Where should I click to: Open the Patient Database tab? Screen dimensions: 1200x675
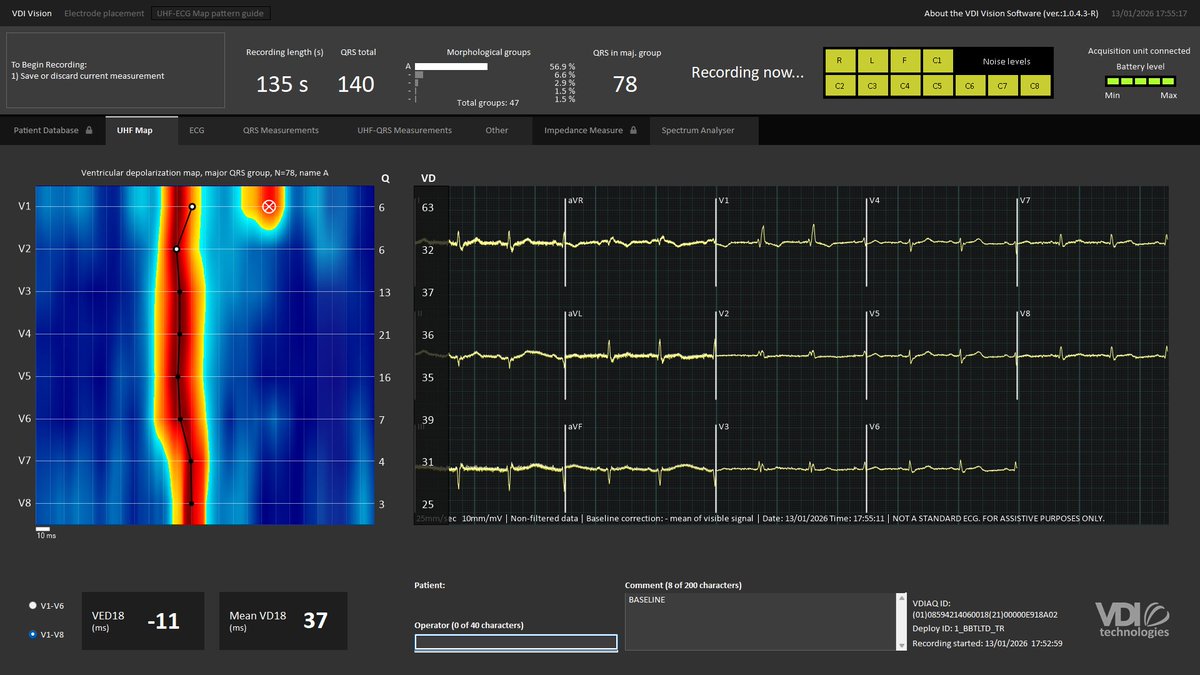(x=51, y=130)
